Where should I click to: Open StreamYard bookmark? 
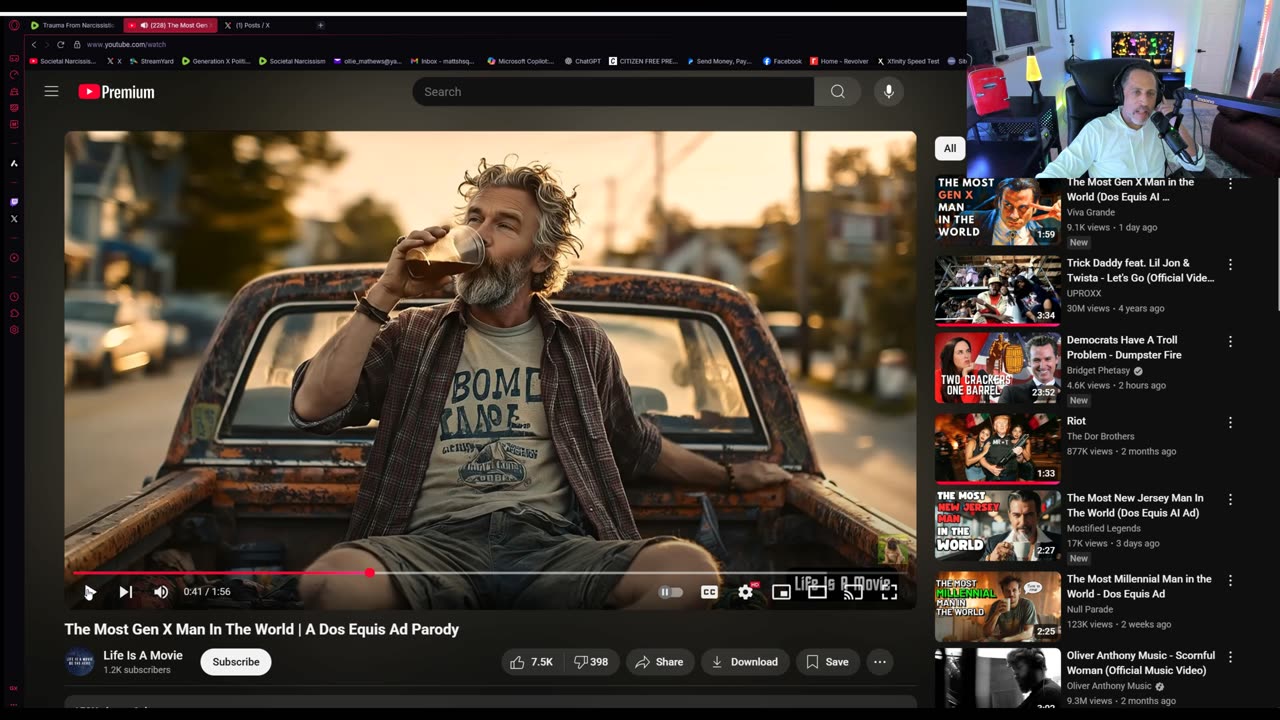click(x=152, y=61)
